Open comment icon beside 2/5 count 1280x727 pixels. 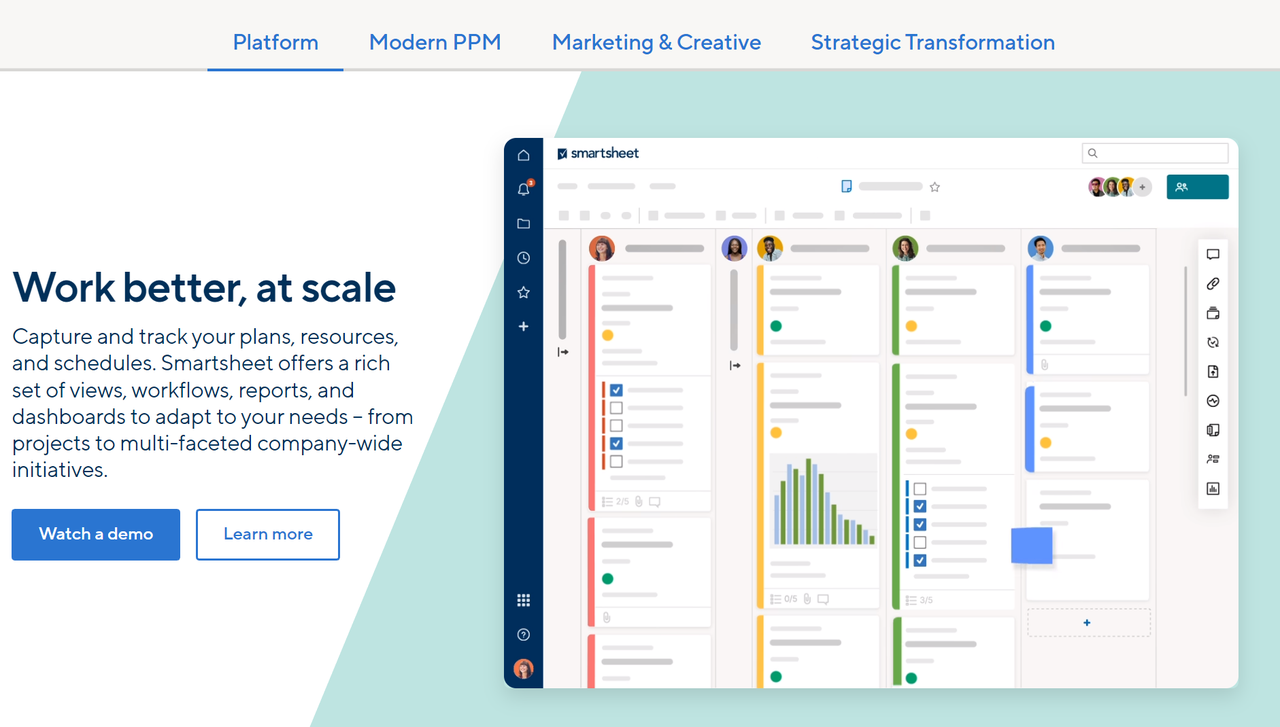(655, 501)
